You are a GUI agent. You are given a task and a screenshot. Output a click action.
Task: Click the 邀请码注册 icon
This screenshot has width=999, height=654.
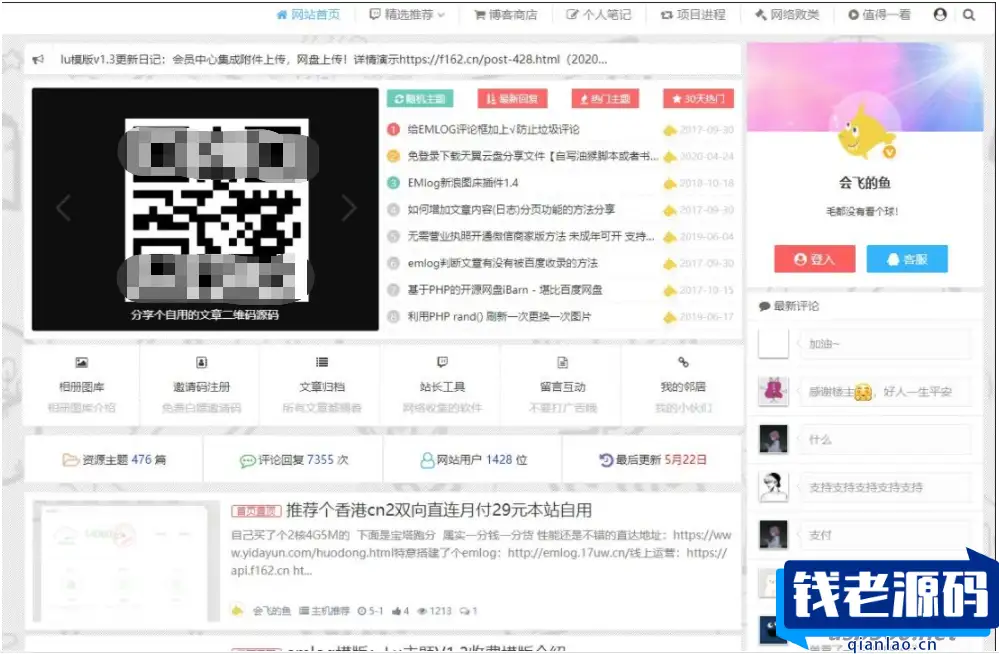201,363
